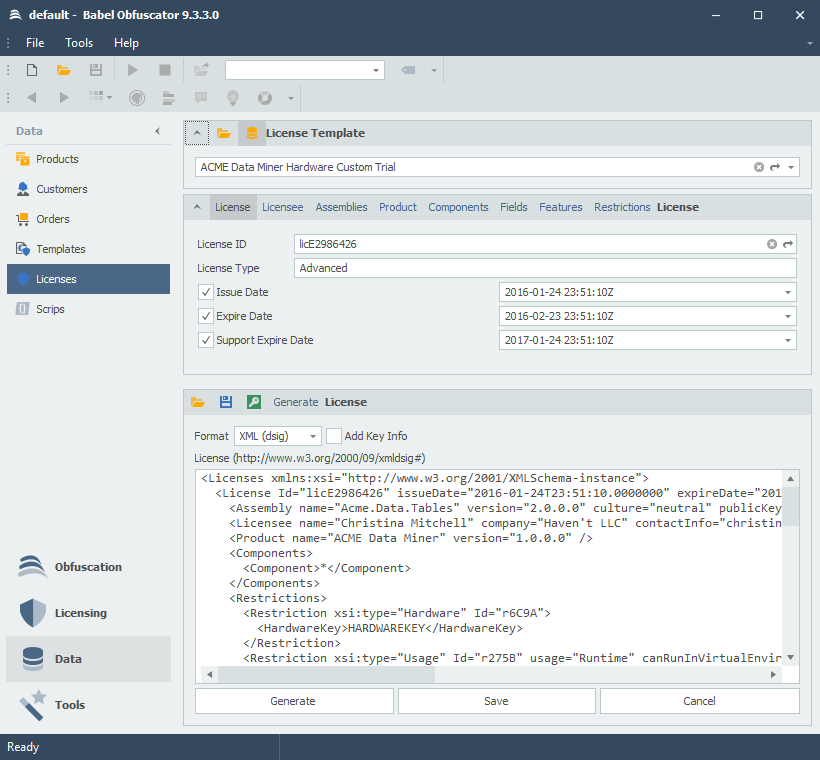Click the Play/run toolbar icon
This screenshot has width=820, height=760.
click(133, 70)
